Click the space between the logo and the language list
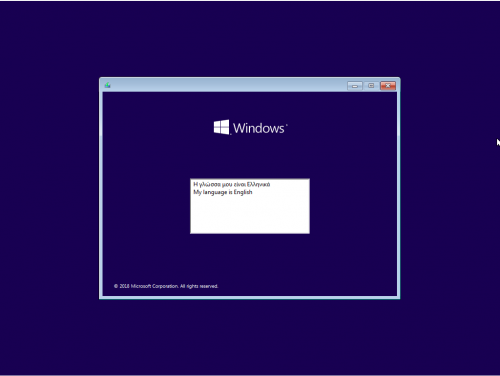Screen dimensions: 500x376 250,157
